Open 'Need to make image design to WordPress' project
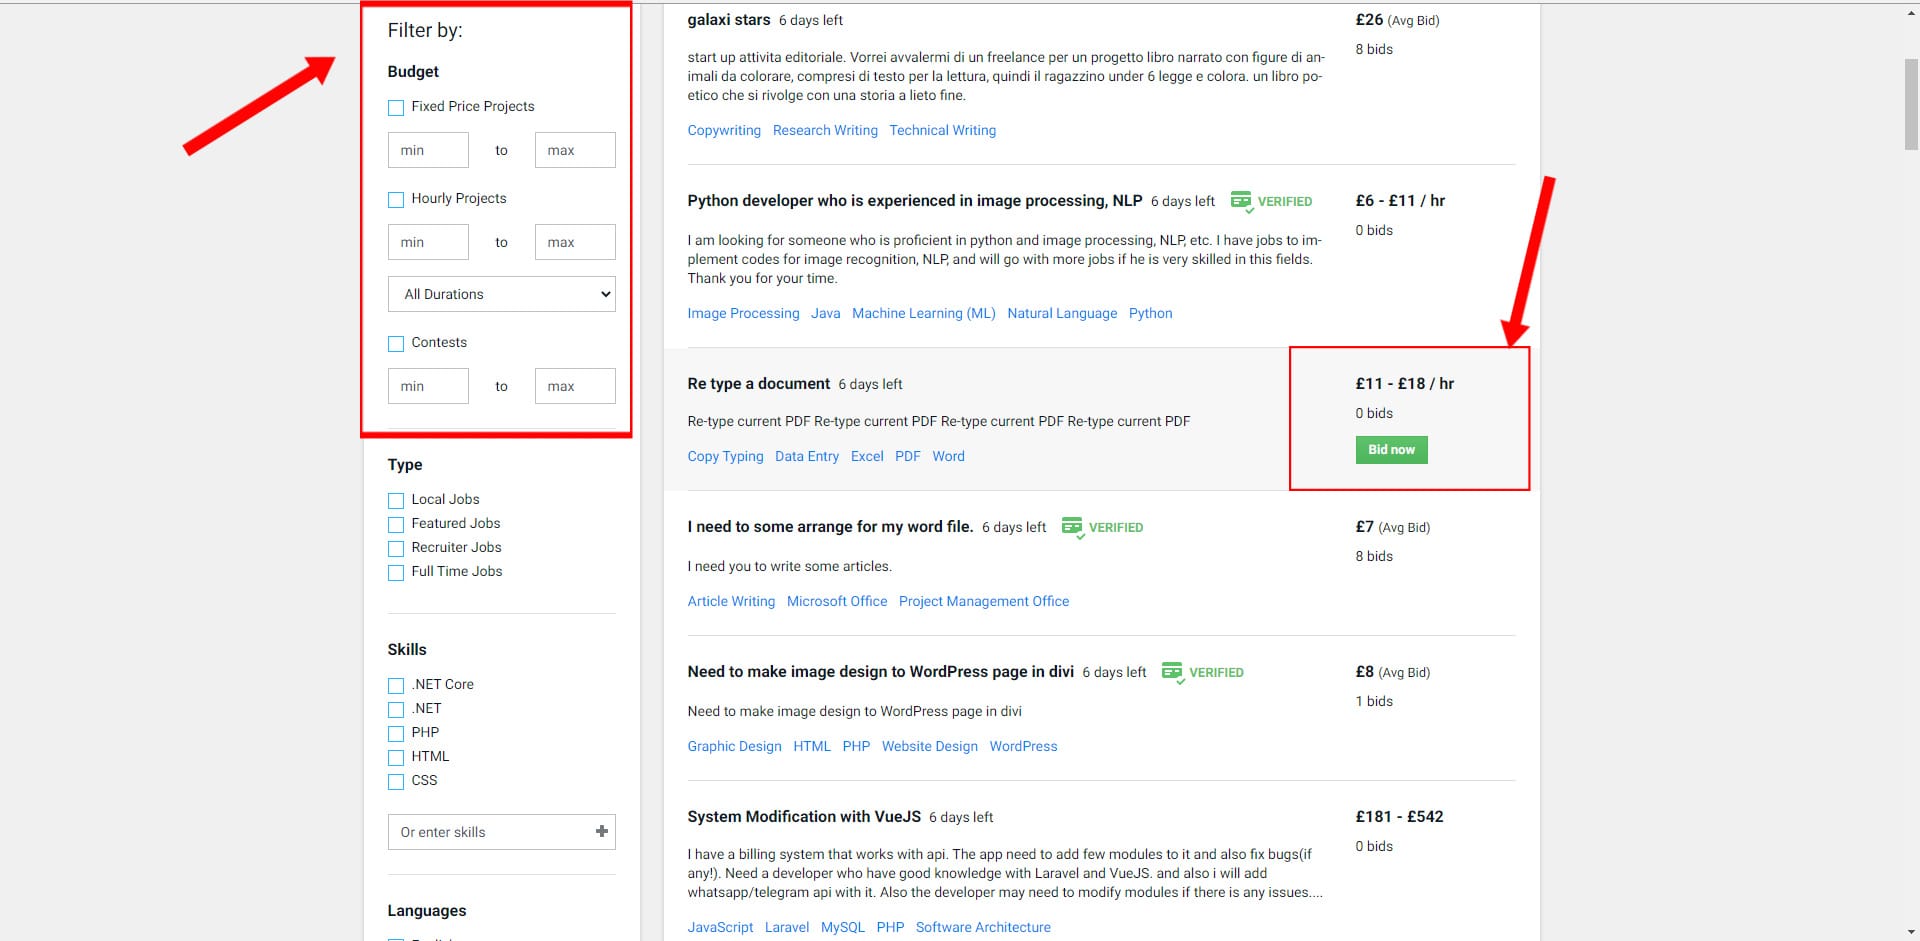 tap(880, 672)
